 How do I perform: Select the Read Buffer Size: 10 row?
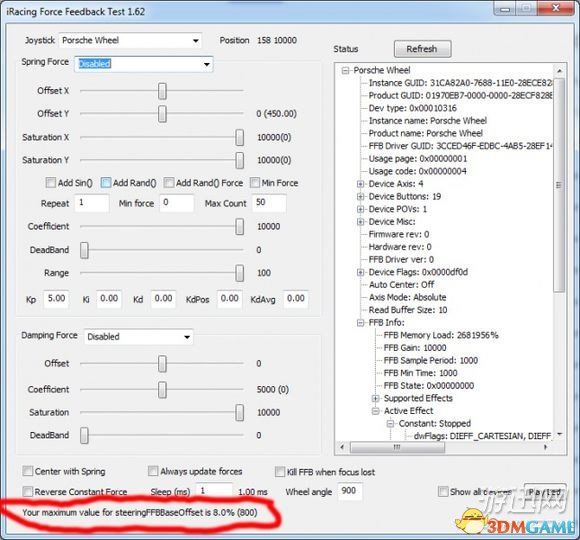[x=408, y=310]
